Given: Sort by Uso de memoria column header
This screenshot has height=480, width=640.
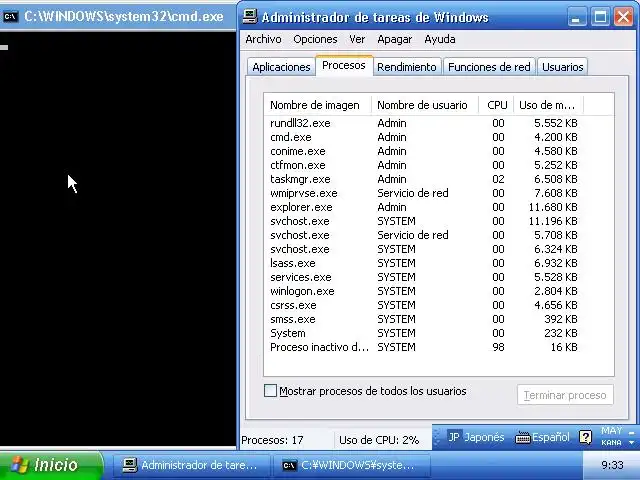Looking at the screenshot, I should click(x=548, y=105).
